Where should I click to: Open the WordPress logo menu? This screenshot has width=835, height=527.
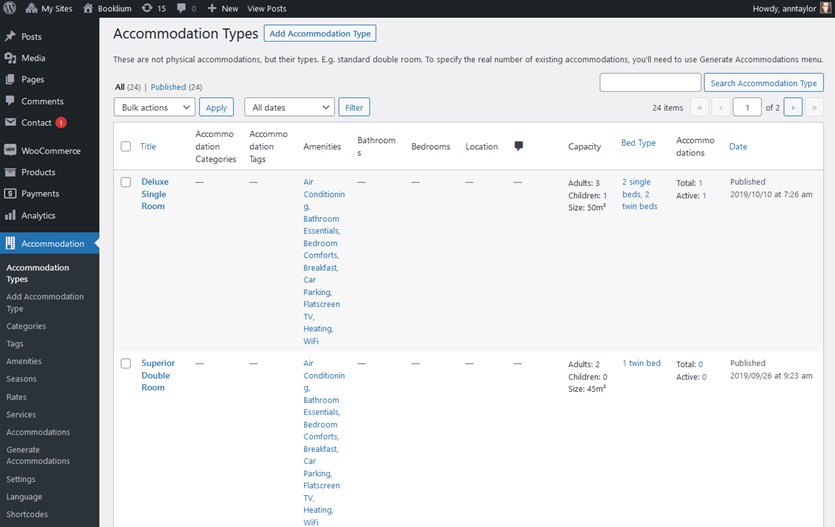click(x=10, y=8)
